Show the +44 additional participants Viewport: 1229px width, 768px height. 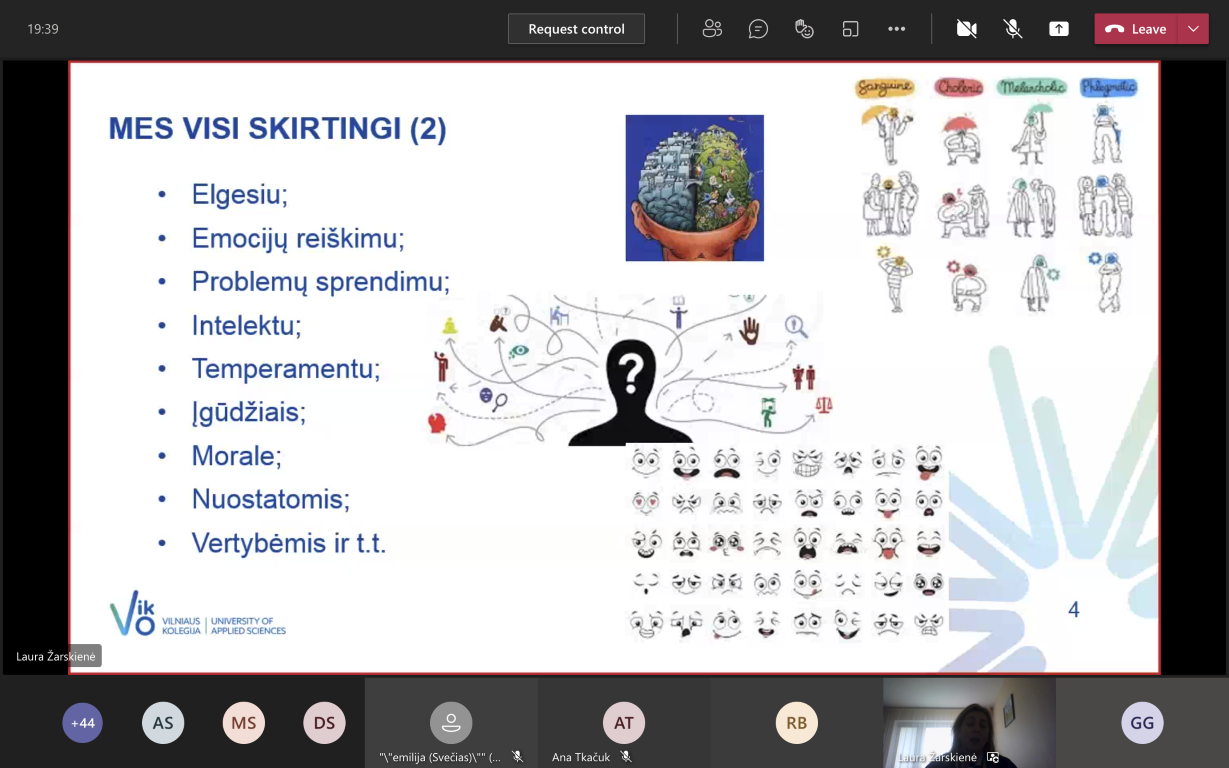coord(82,723)
